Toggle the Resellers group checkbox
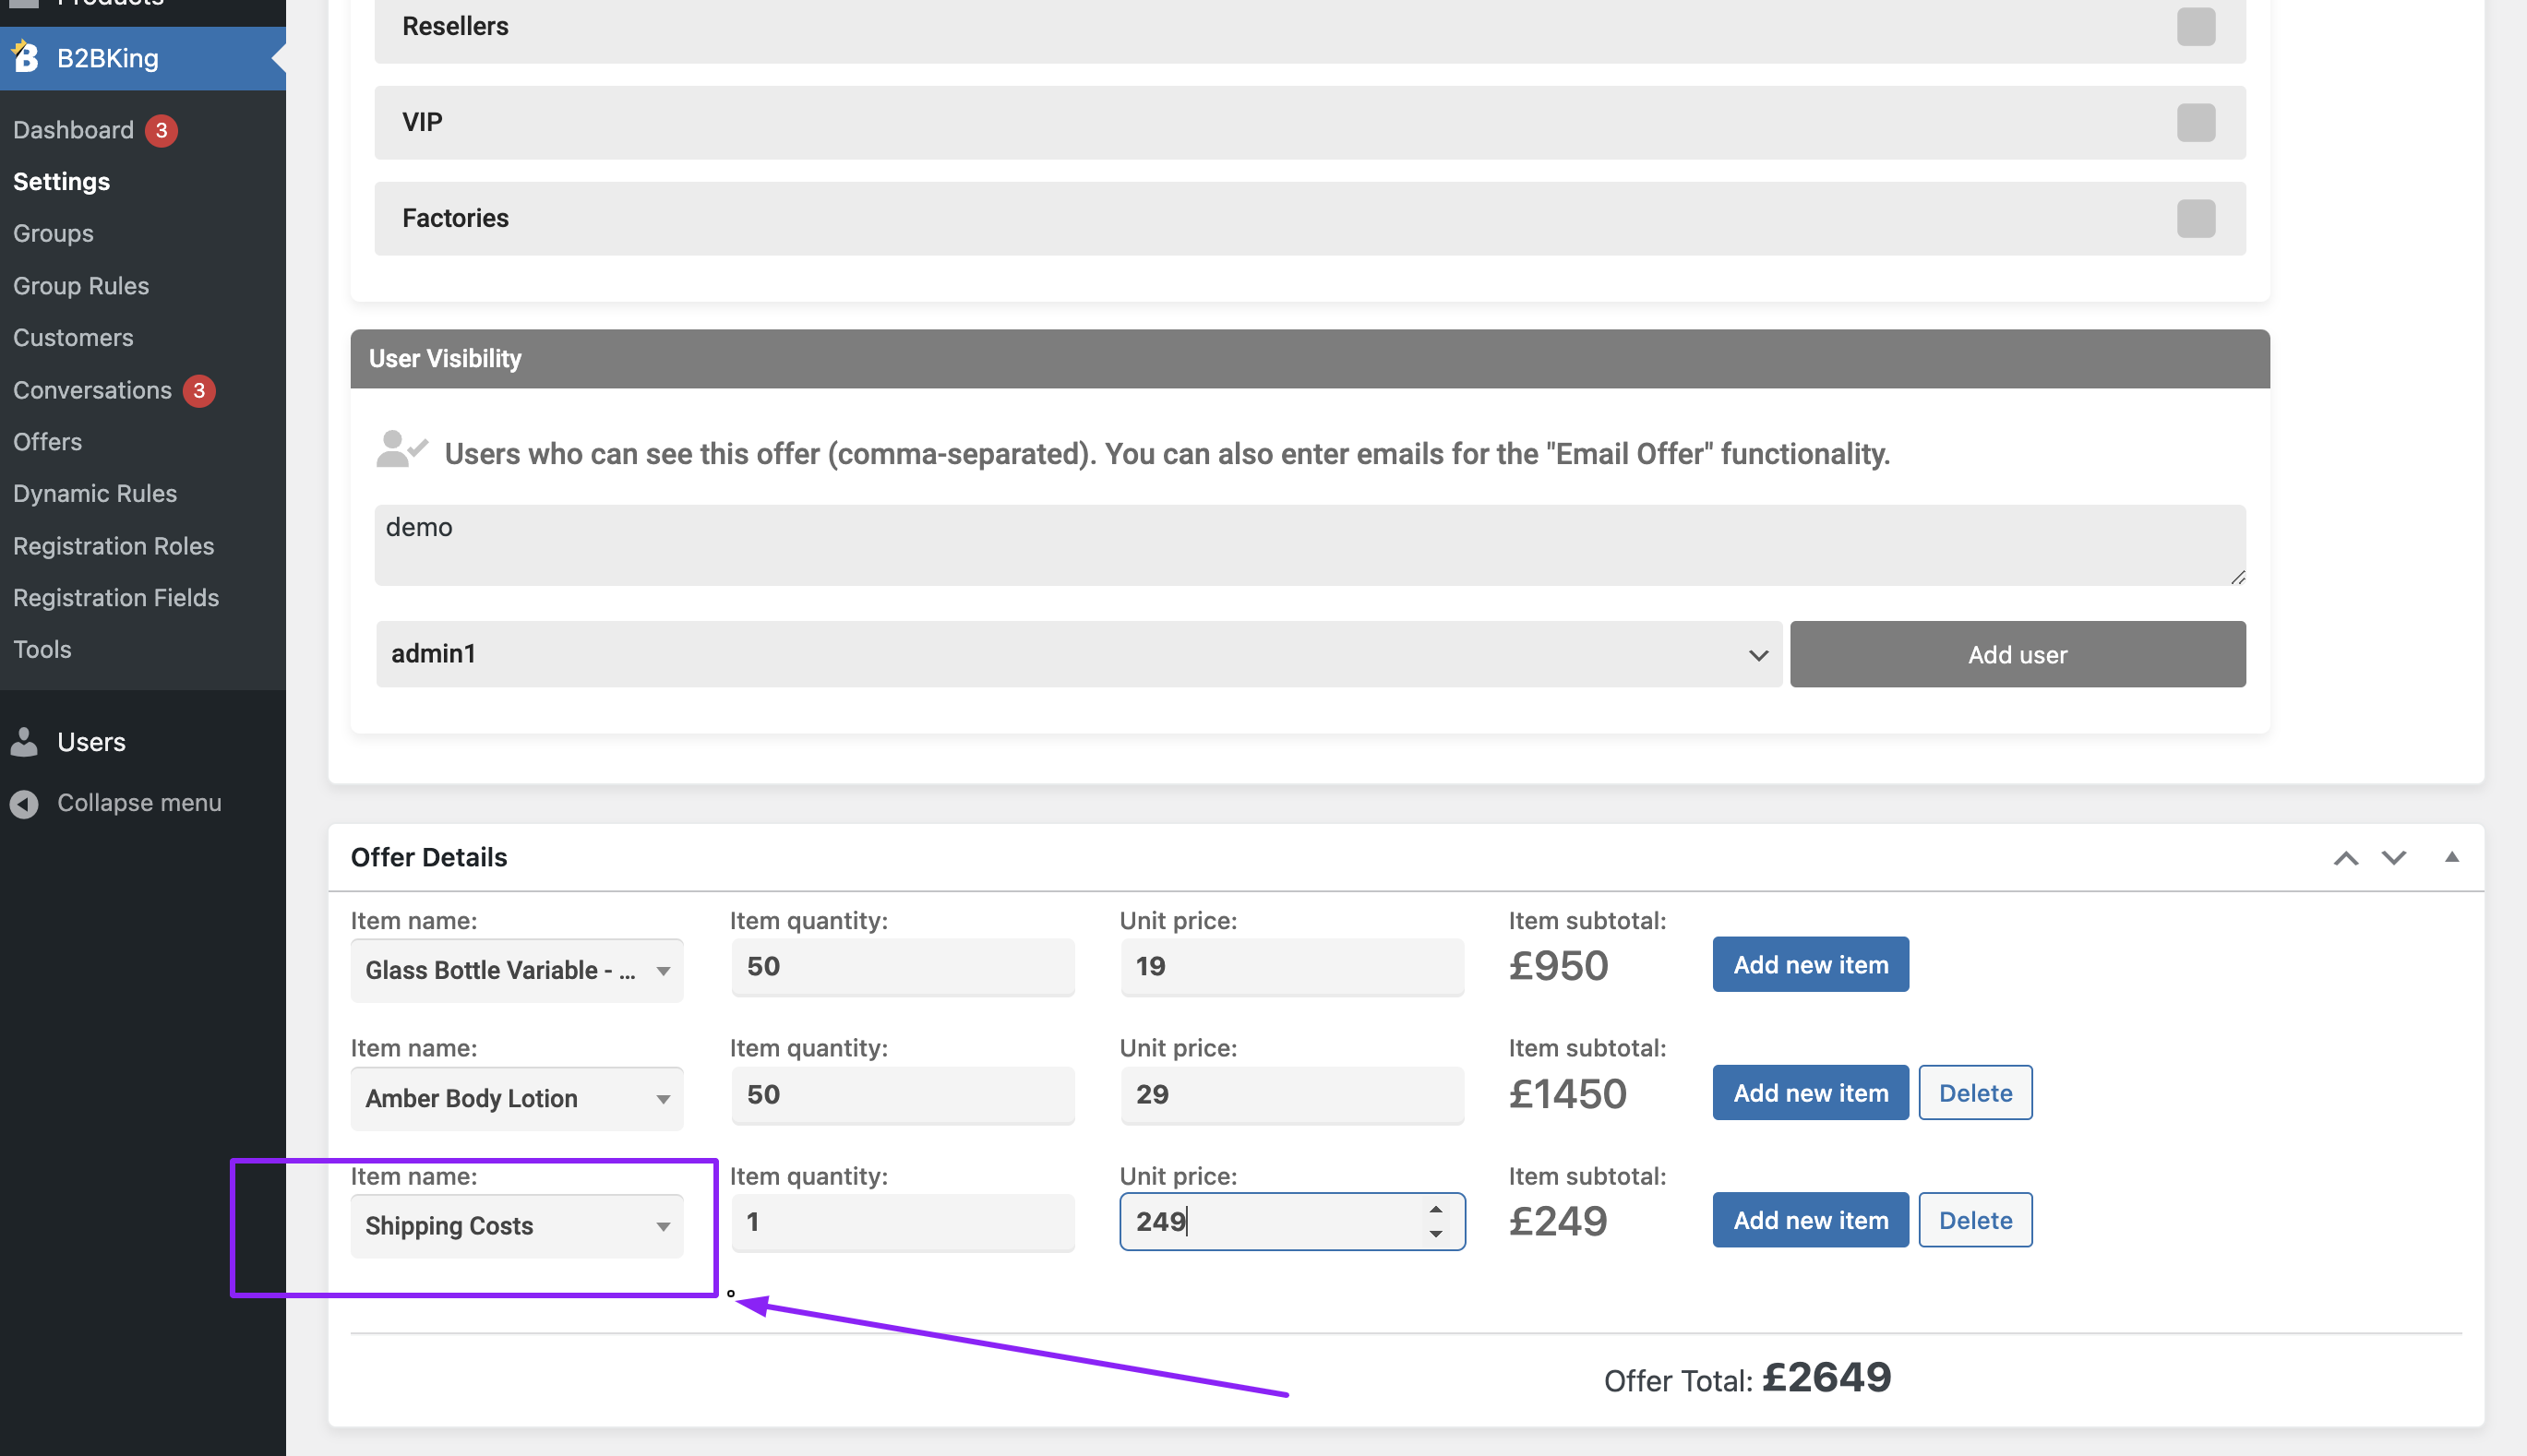 (x=2196, y=27)
